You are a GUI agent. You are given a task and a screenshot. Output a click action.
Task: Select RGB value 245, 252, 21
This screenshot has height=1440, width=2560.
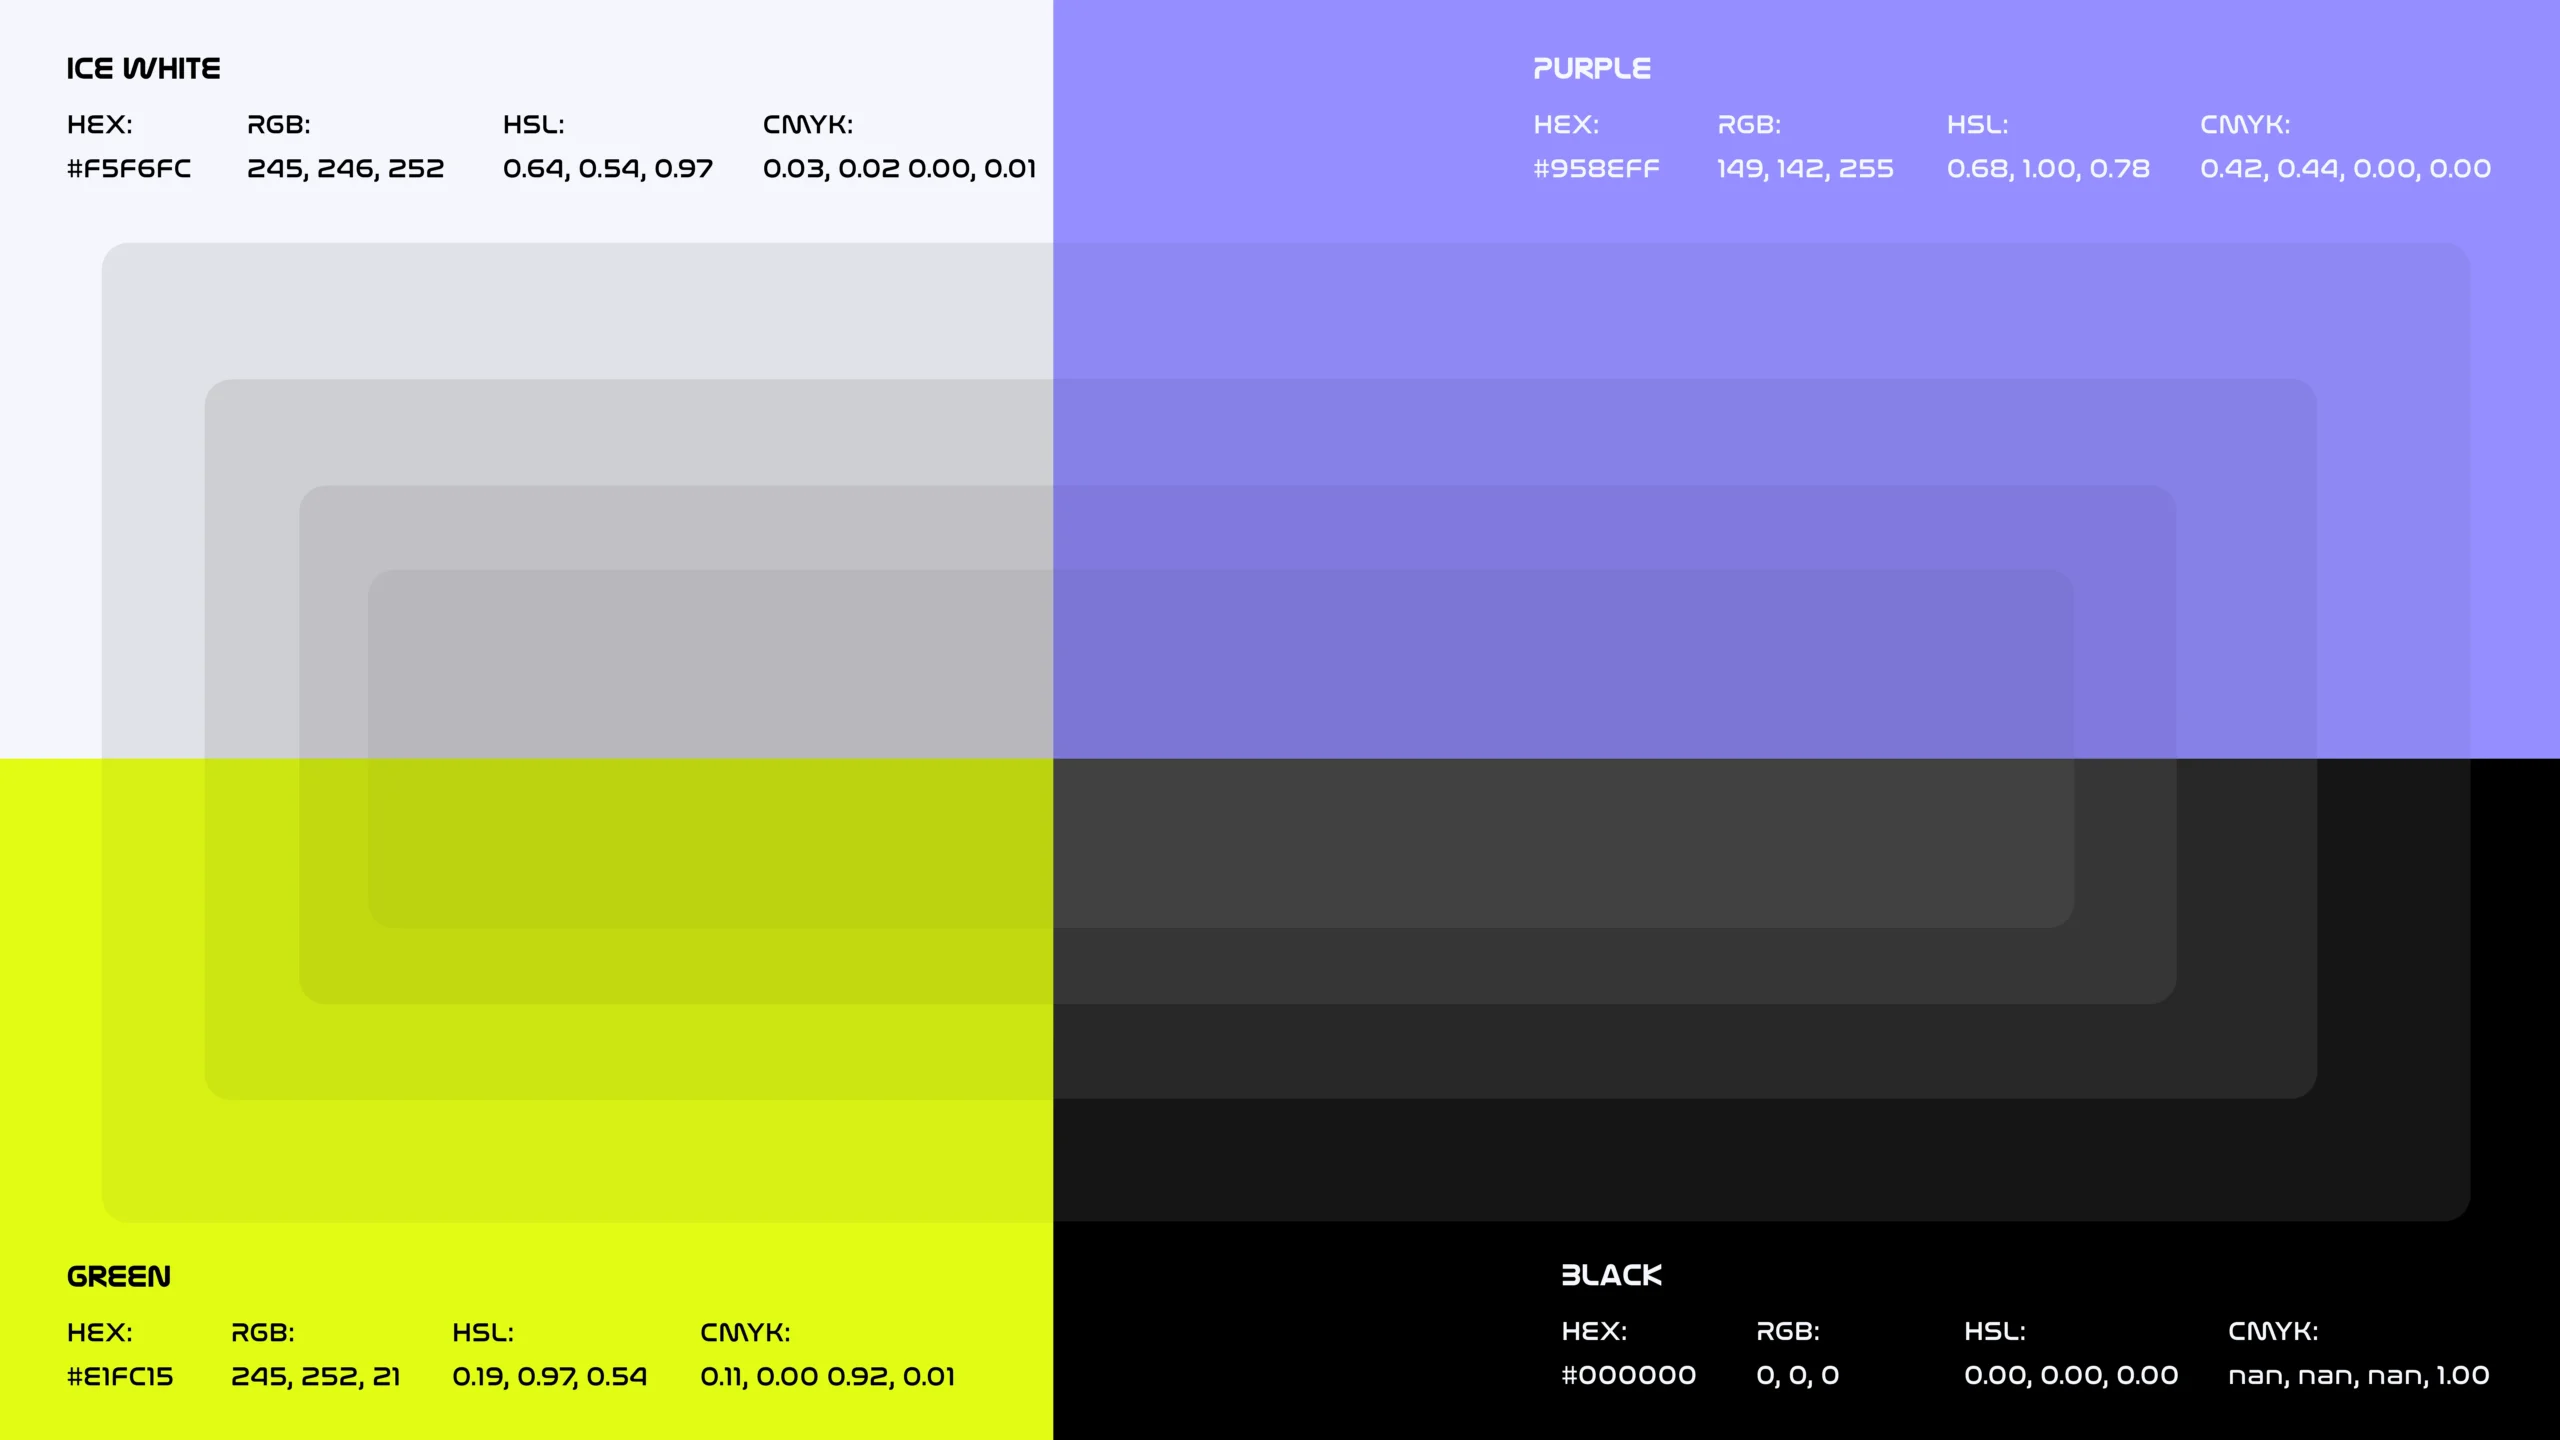click(315, 1376)
